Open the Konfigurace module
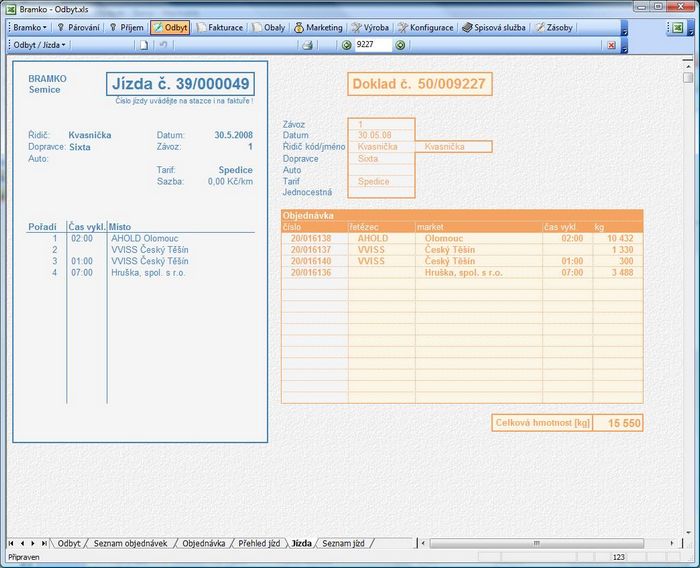Image resolution: width=700 pixels, height=568 pixels. 425,28
